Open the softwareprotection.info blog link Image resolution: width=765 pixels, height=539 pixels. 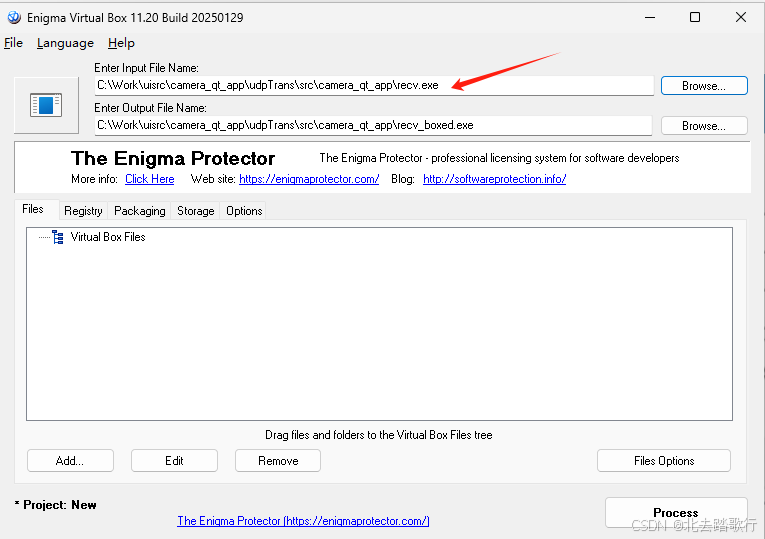494,179
